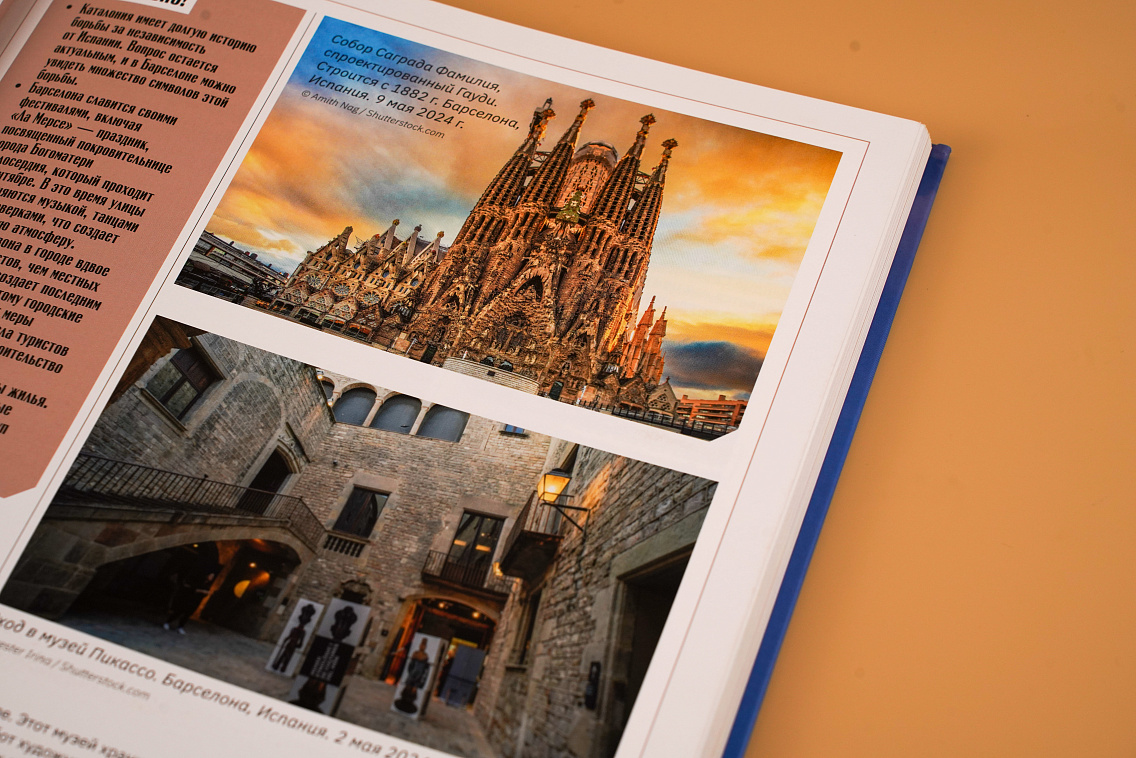
Task: Click the iron staircase railing in courtyard
Action: pos(190,490)
